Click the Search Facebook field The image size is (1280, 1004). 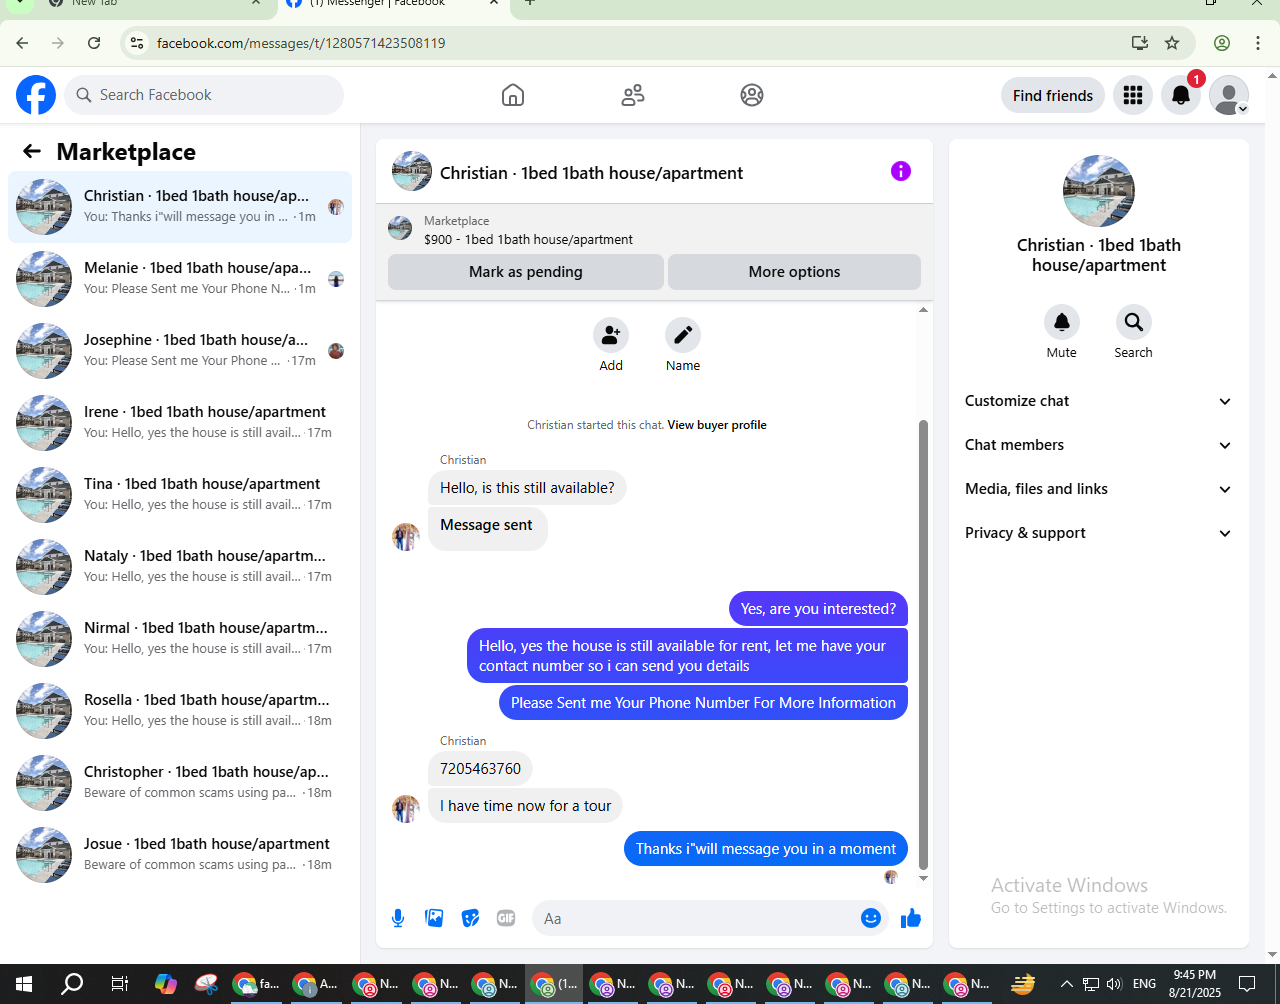205,95
